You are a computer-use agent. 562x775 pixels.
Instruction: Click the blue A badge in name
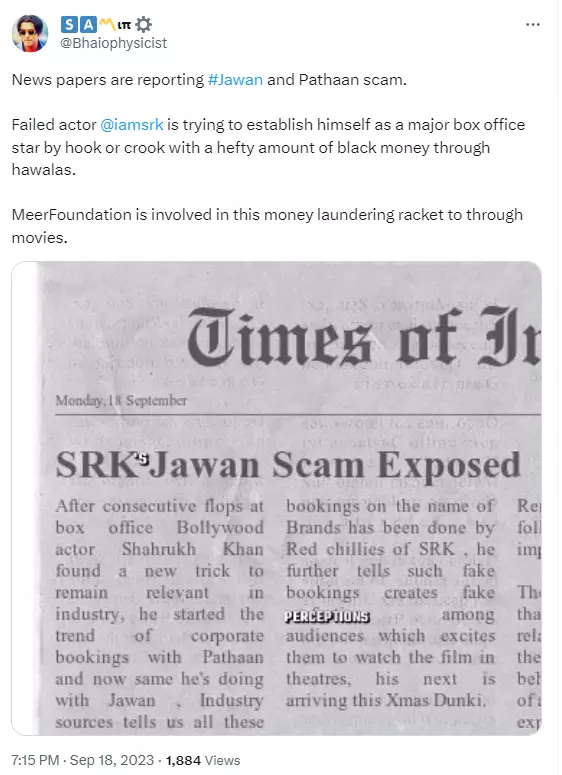pos(88,24)
